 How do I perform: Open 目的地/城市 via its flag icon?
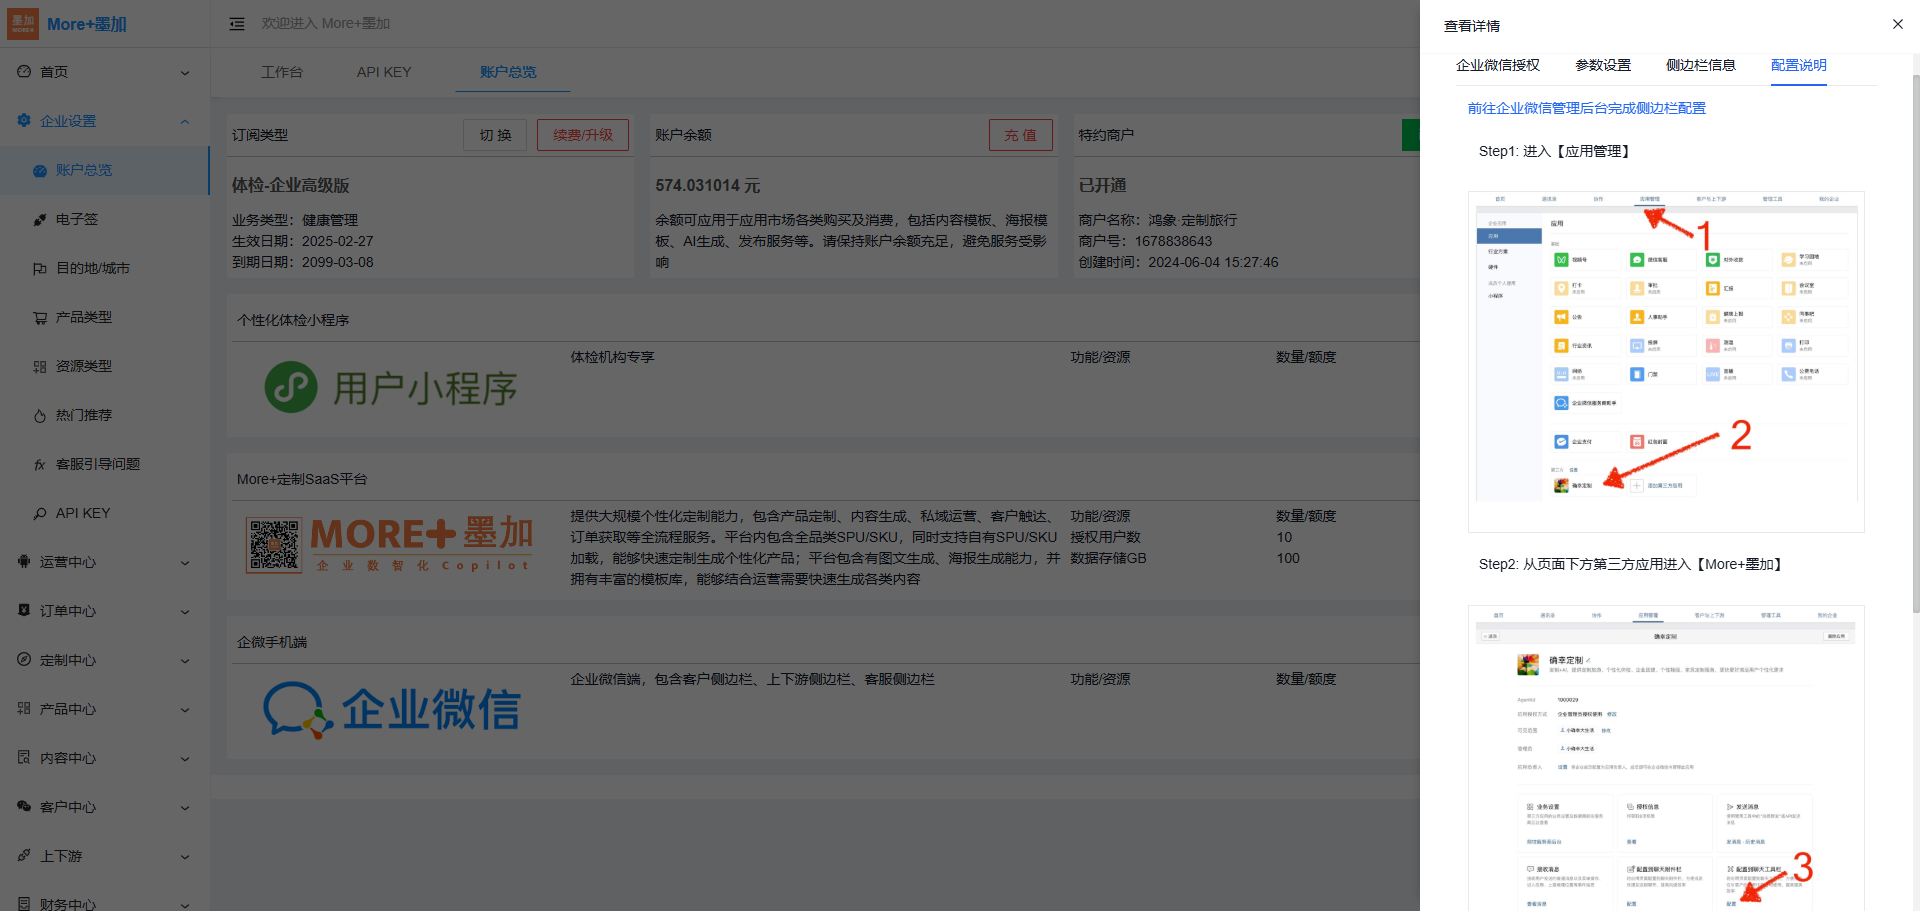40,269
